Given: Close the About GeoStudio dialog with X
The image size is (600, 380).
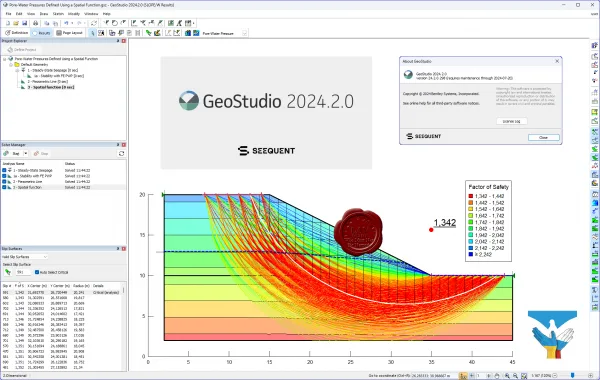Looking at the screenshot, I should point(557,61).
